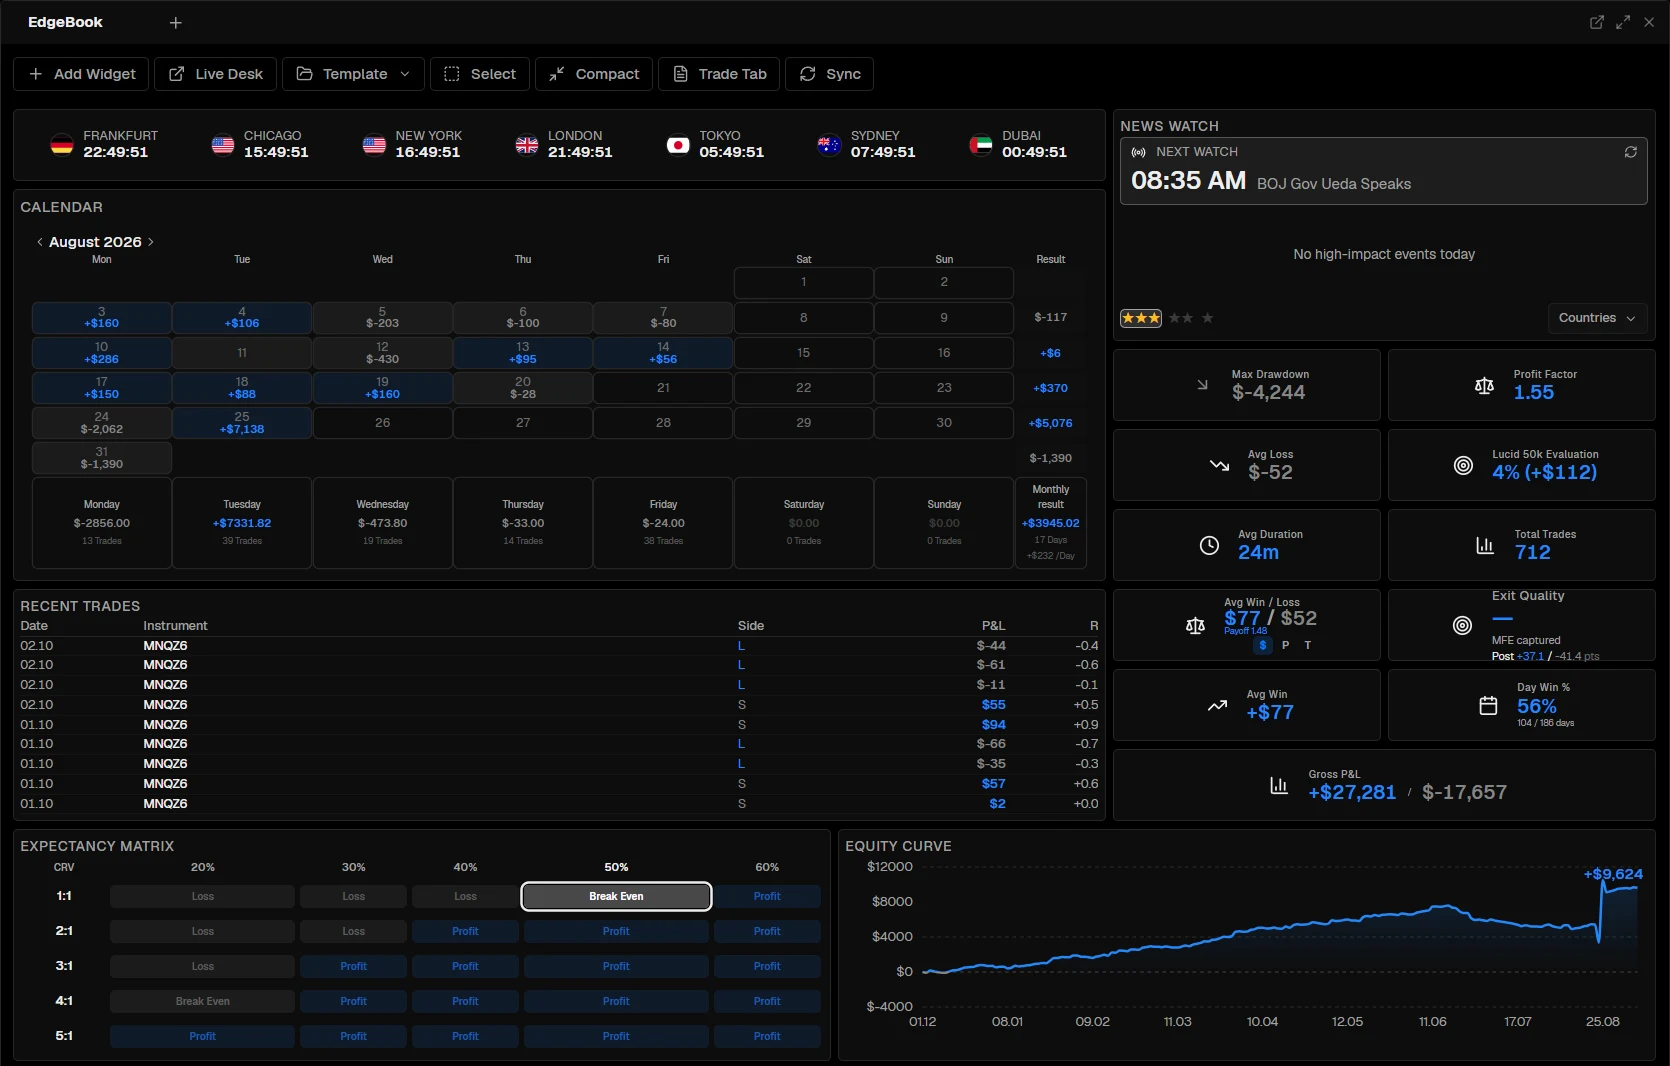Click the Tuesday summary +$7331.82
The image size is (1670, 1066).
242,523
